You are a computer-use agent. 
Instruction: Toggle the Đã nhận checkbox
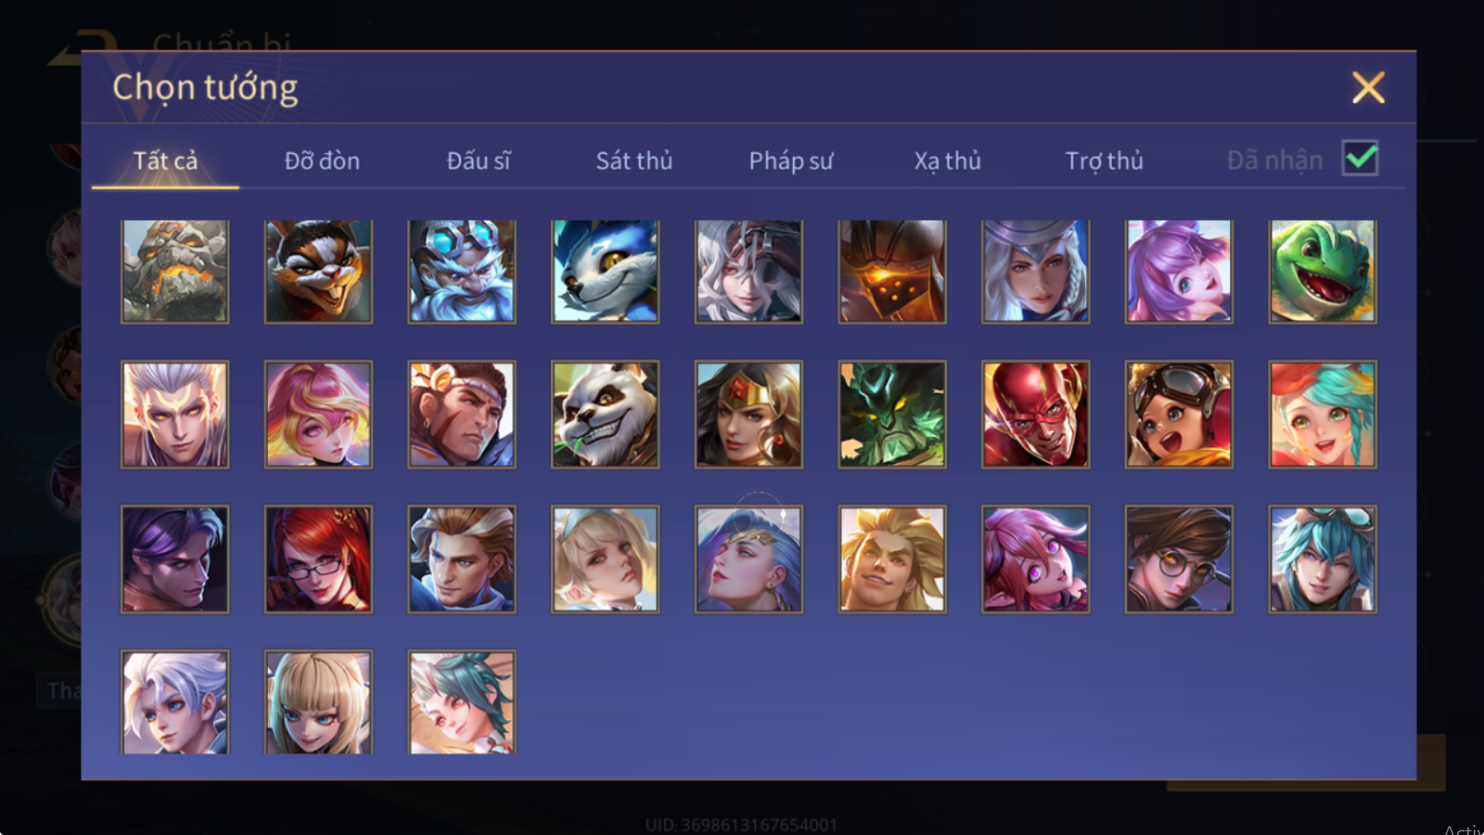[1360, 158]
